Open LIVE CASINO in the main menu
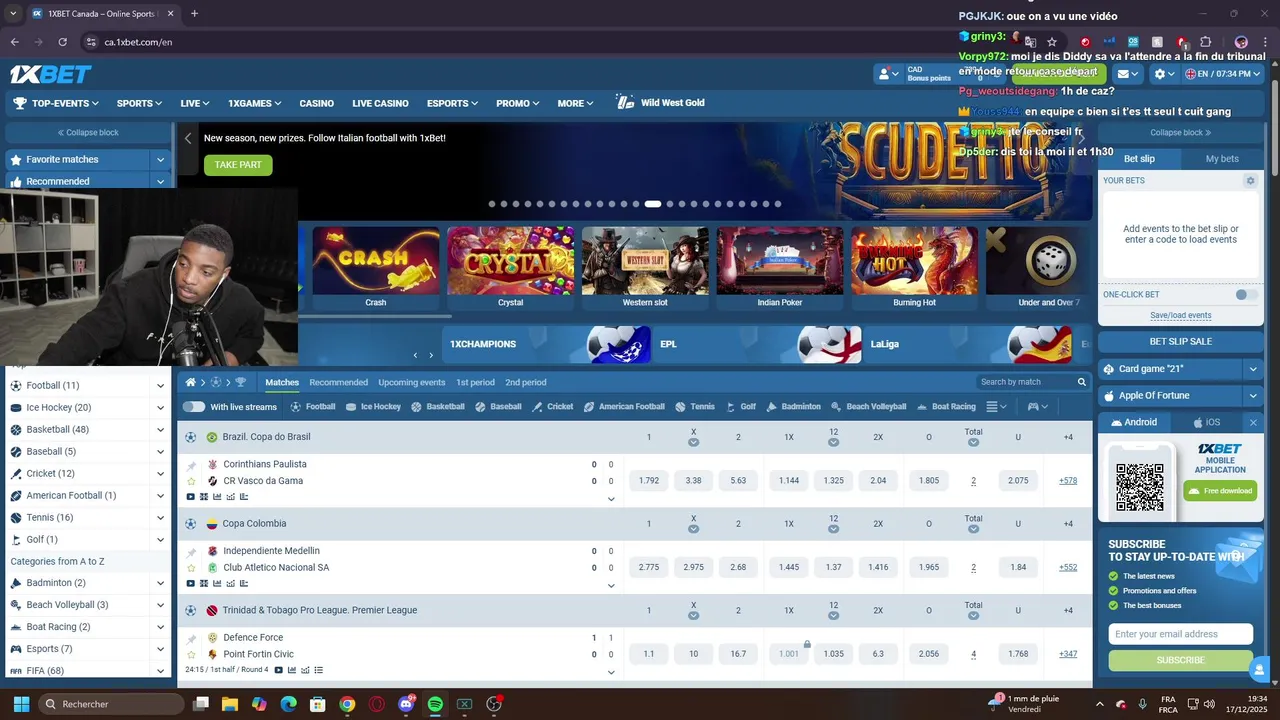This screenshot has height=720, width=1280. click(x=380, y=103)
